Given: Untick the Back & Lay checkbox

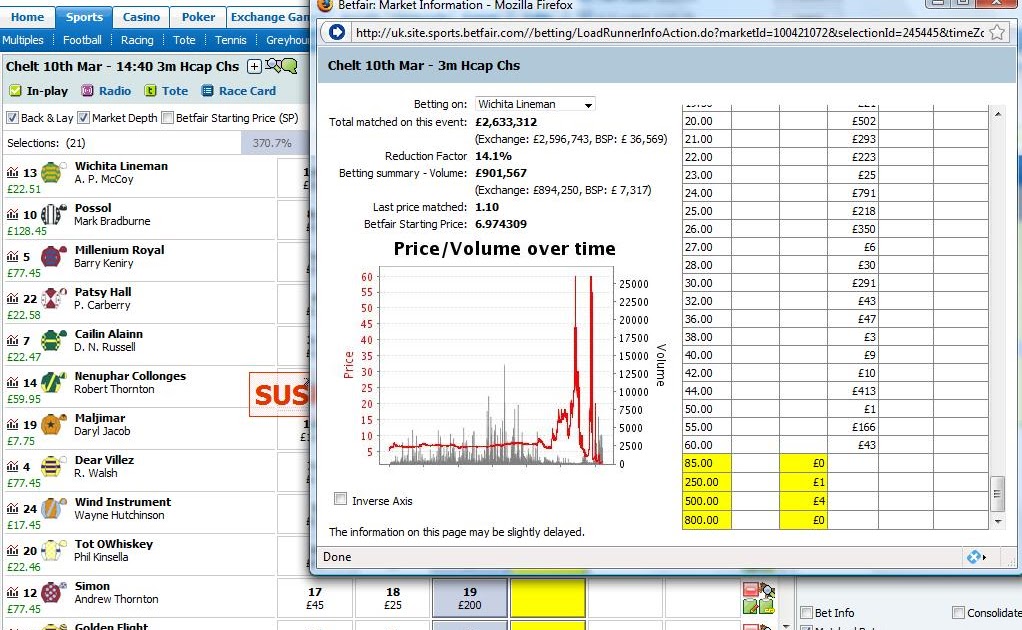Looking at the screenshot, I should [x=12, y=118].
